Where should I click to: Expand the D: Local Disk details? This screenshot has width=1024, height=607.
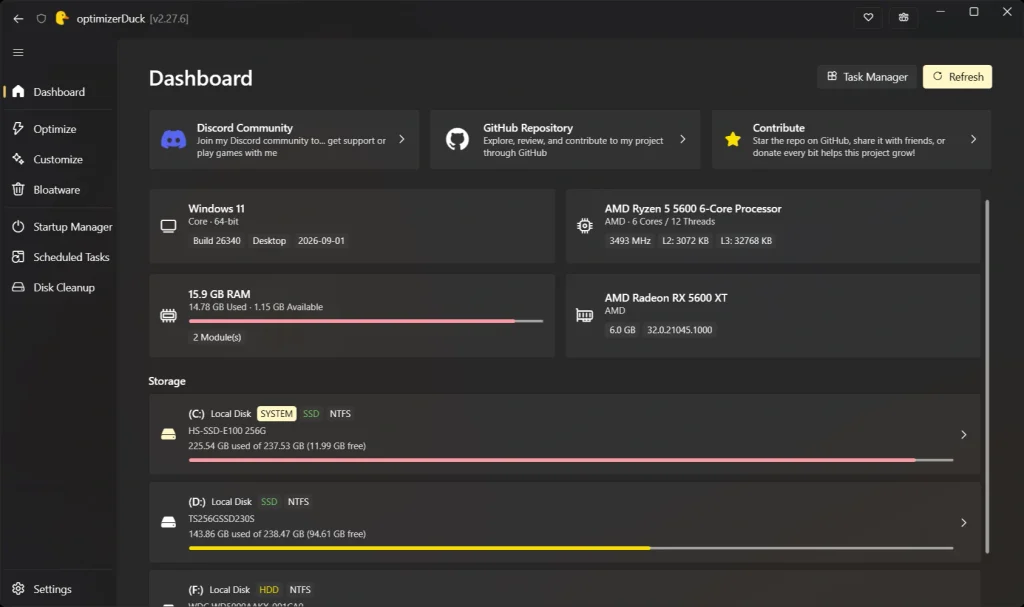pos(963,523)
